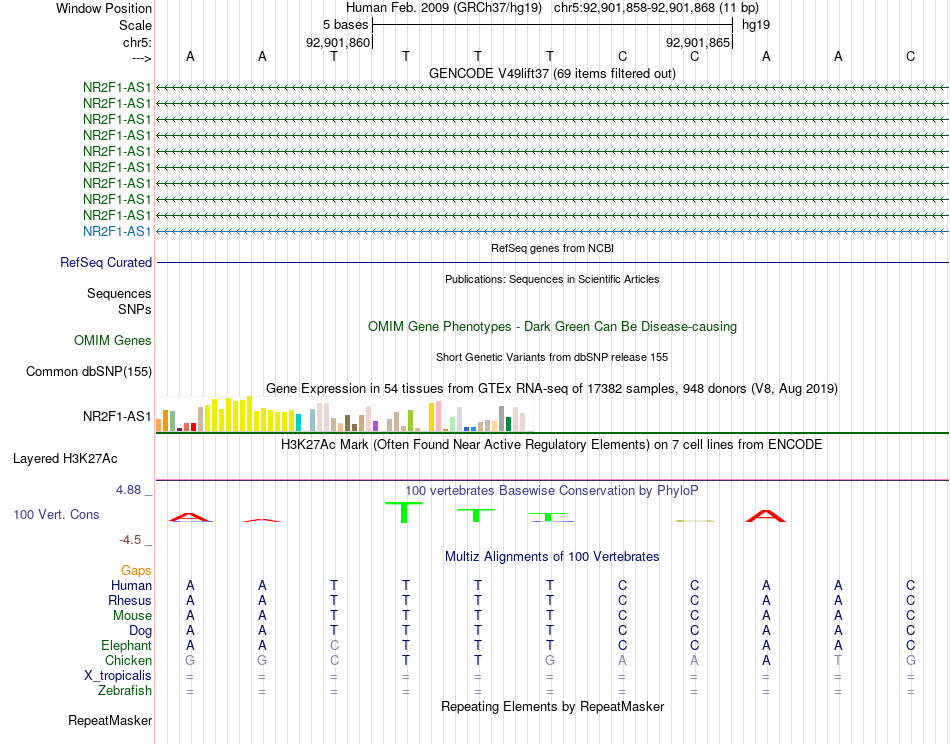Viewport: 950px width, 744px height.
Task: Click the Human alignment row label
Action: coord(131,585)
